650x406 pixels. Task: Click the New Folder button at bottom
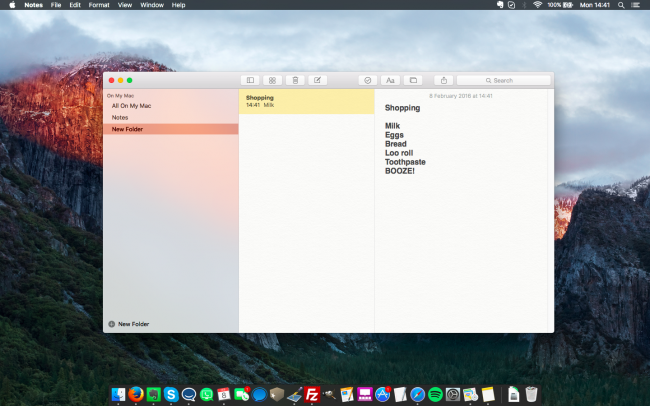129,324
